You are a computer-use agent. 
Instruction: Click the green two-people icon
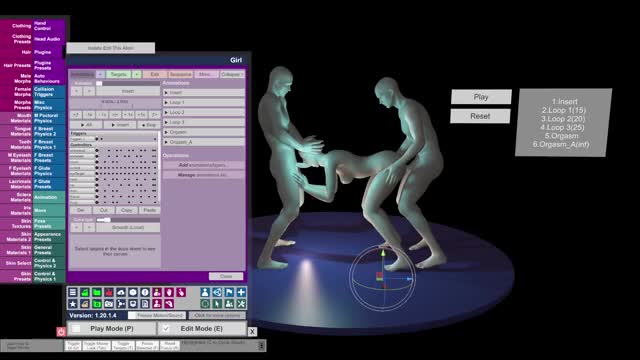[229, 304]
